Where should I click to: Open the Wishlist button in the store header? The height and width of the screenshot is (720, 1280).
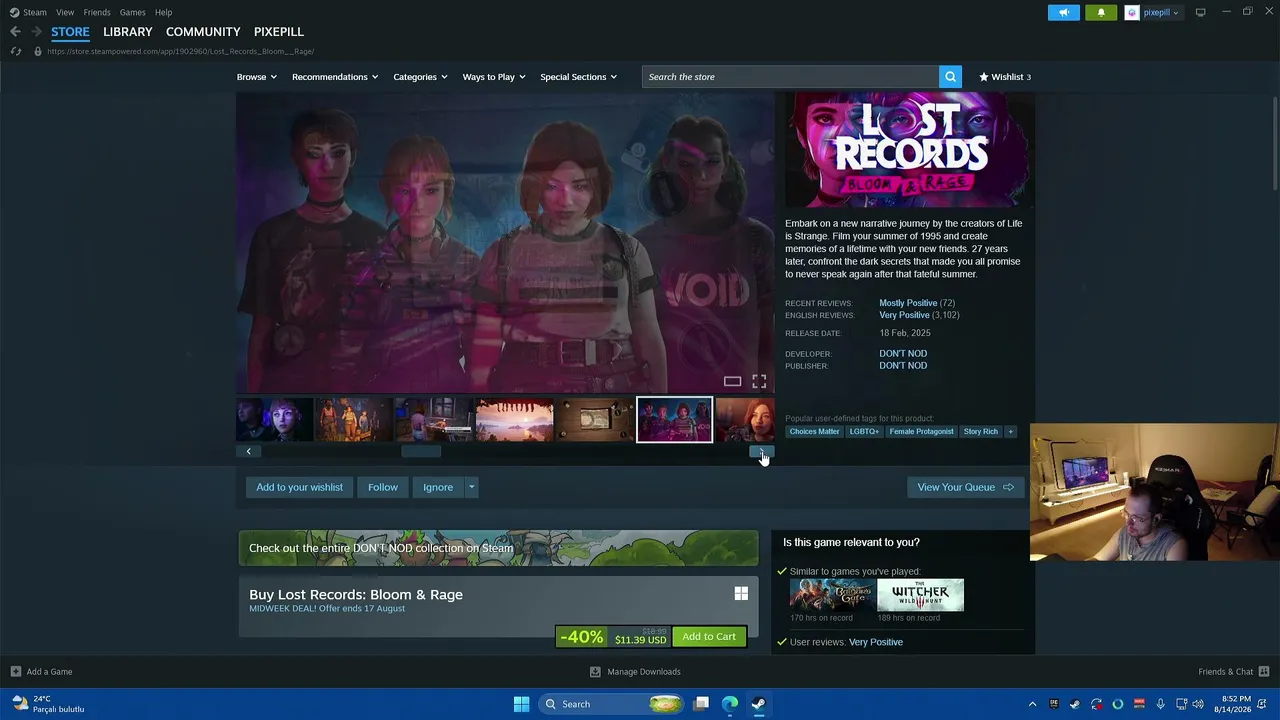pos(1005,77)
